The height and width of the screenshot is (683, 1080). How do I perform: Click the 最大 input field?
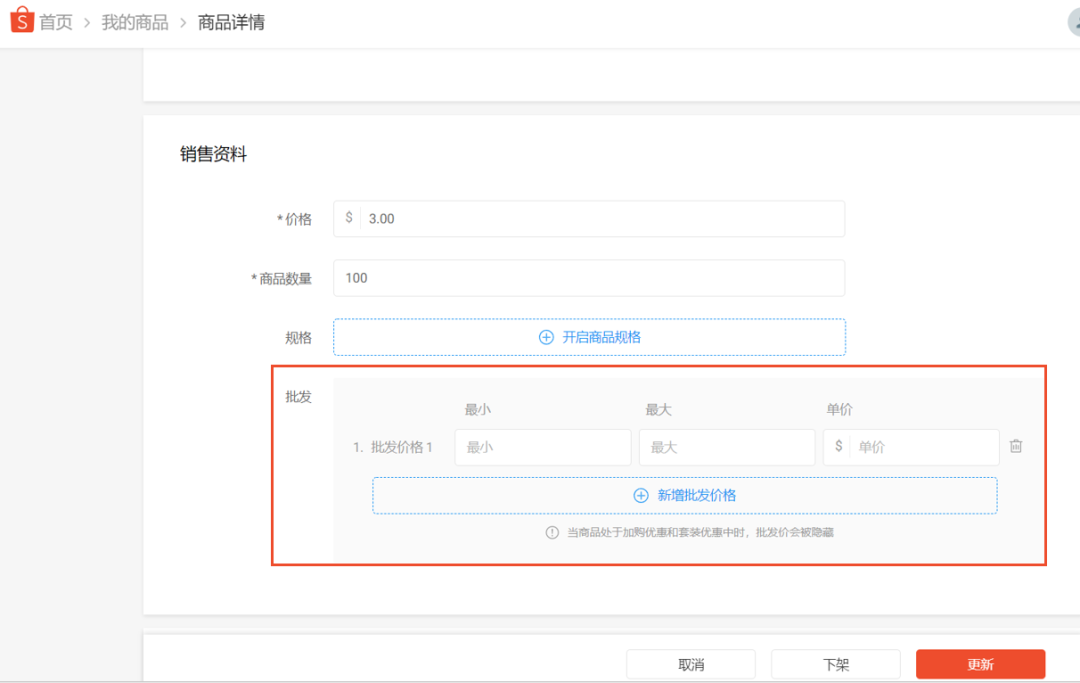pos(726,446)
